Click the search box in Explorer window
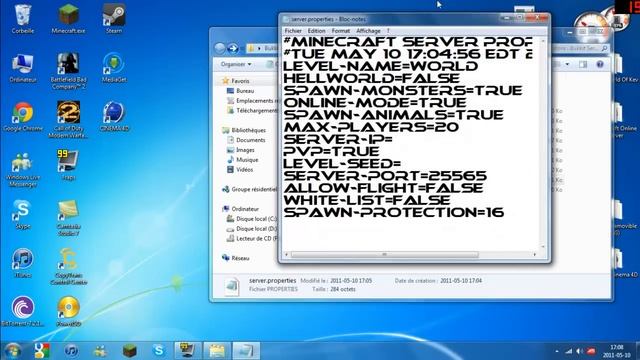640x360 pixels. (580, 49)
